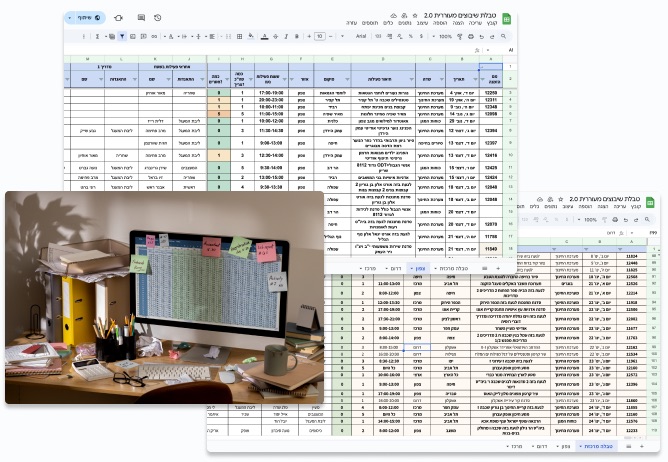Click the merge cells icon in the top window

pyautogui.click(x=228, y=37)
